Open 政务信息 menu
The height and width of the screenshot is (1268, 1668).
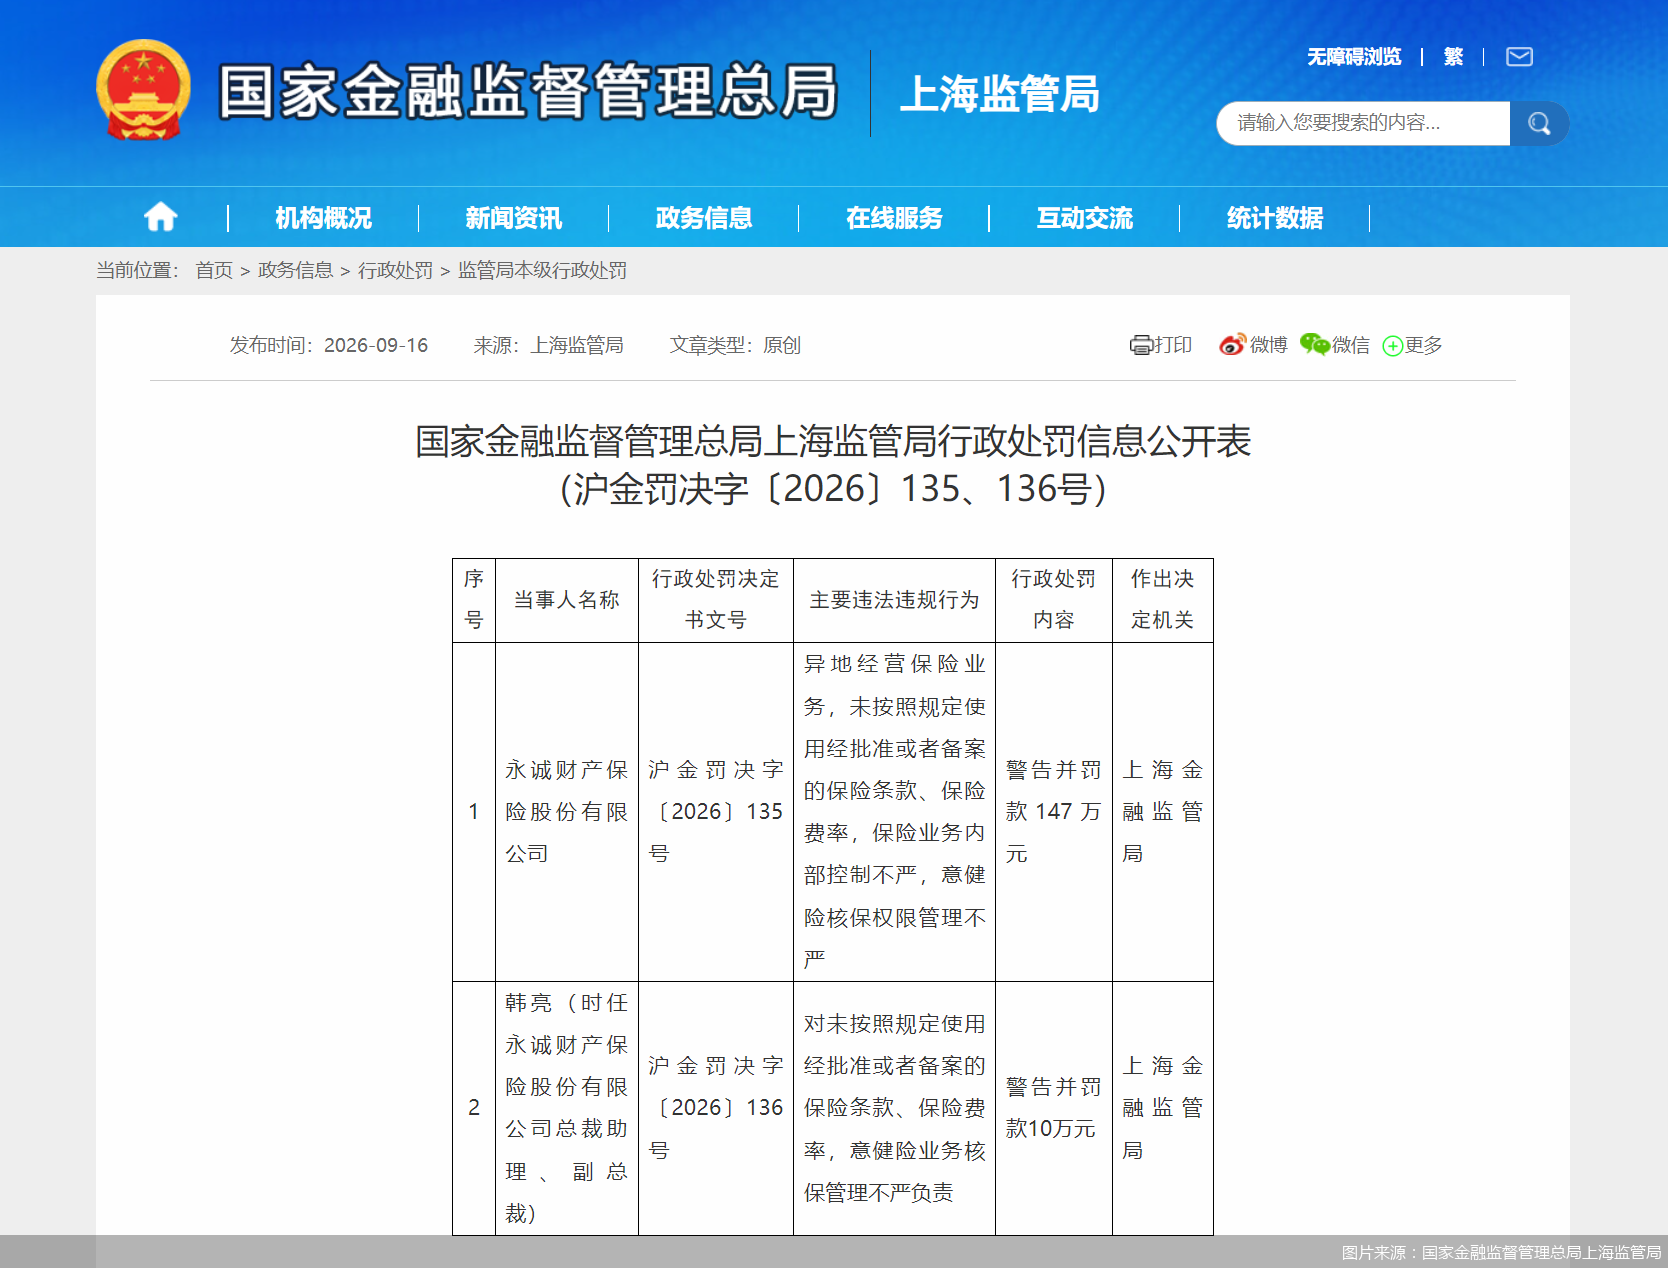tap(703, 218)
